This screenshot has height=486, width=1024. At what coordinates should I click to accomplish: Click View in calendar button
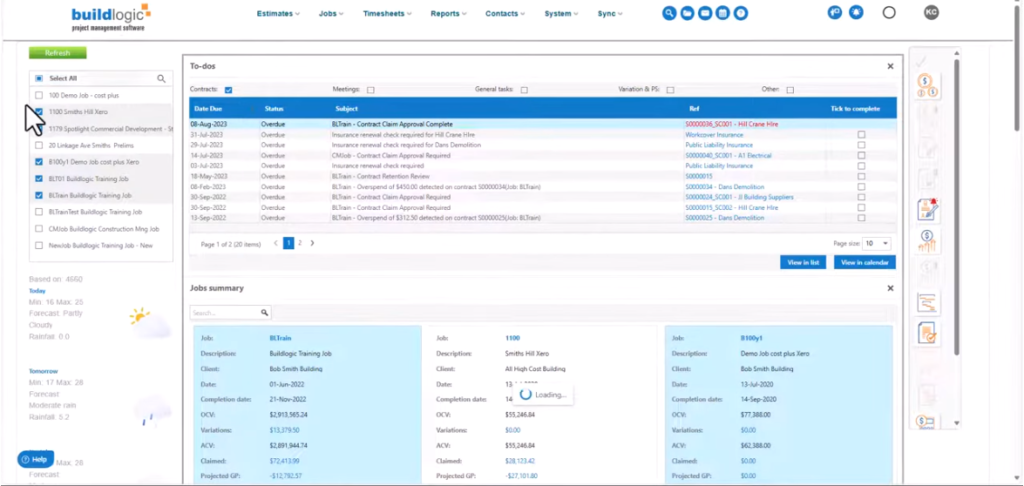[865, 263]
